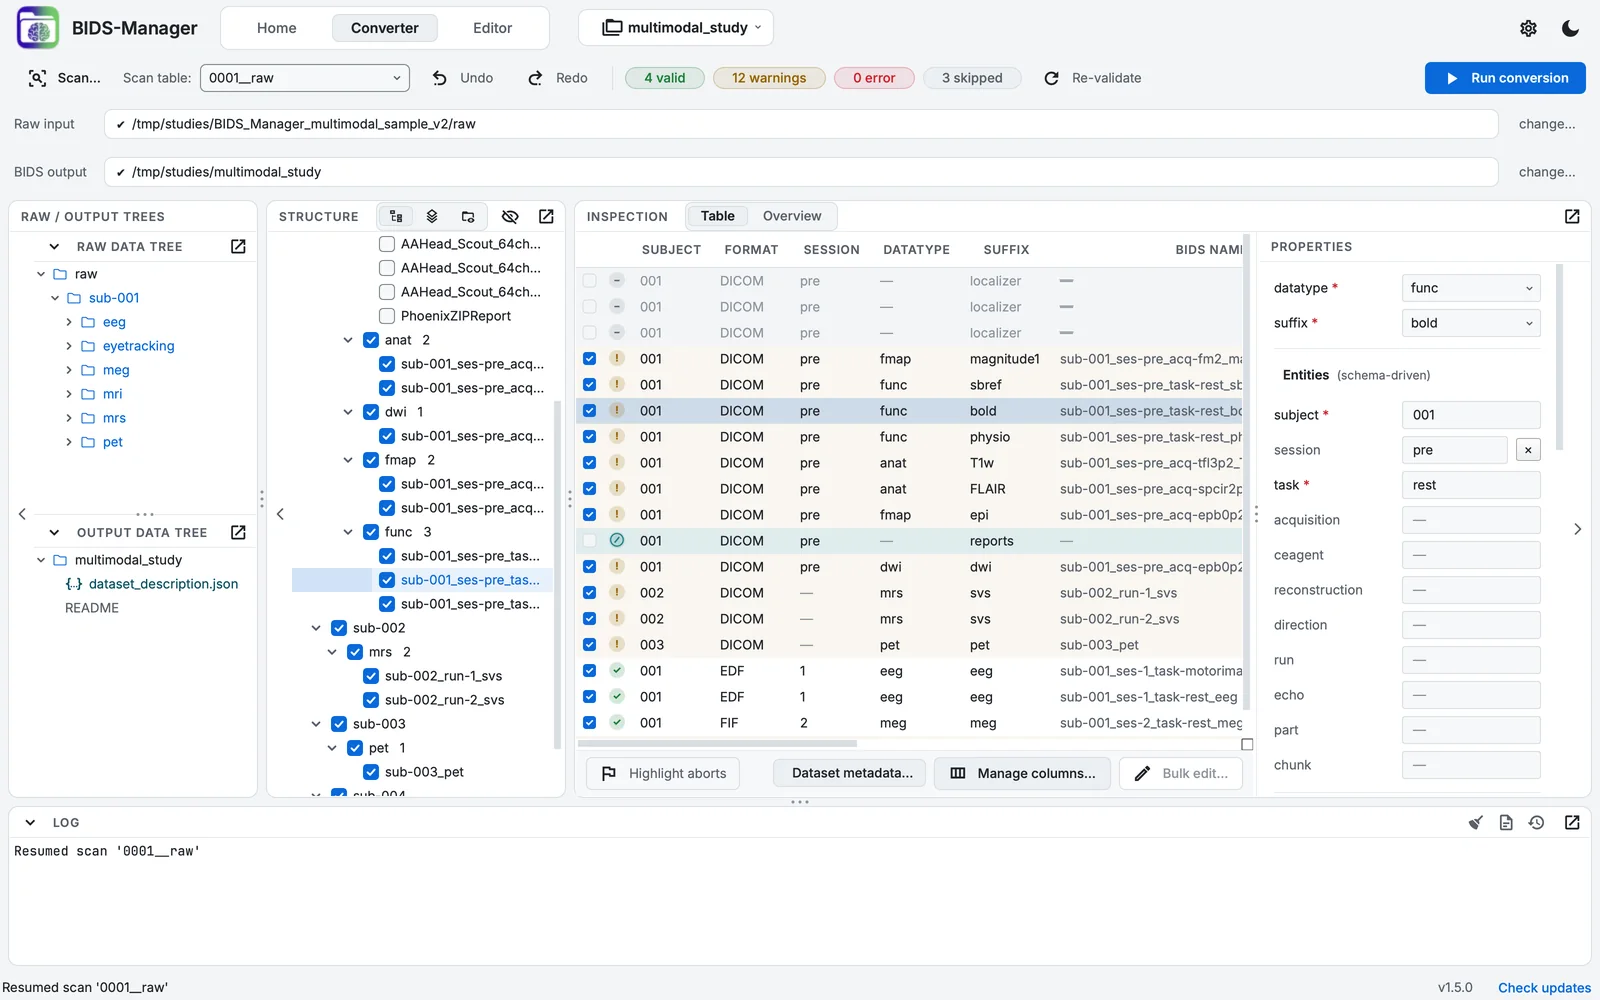The image size is (1600, 1000).
Task: Switch to the Editor tab
Action: point(492,28)
